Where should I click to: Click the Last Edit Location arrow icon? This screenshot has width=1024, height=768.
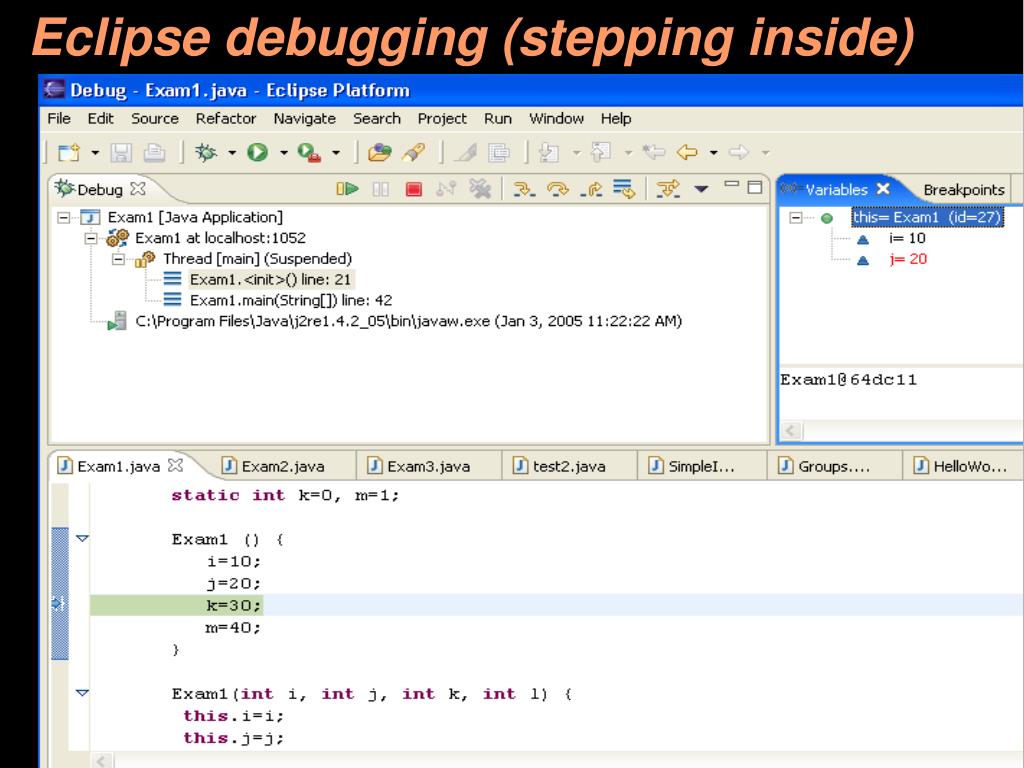pos(654,153)
